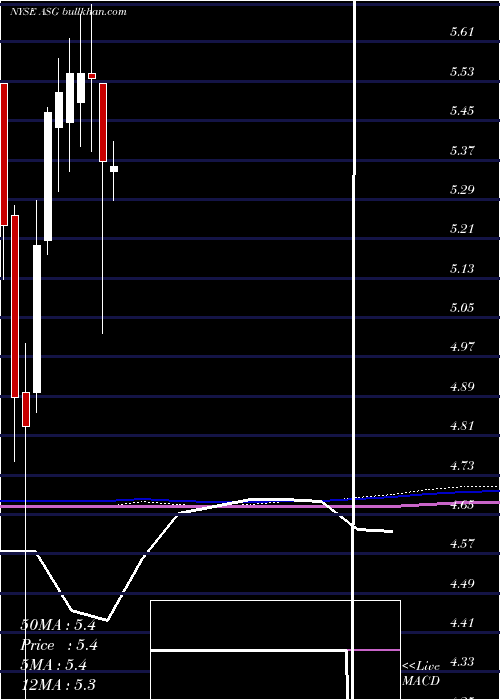Click the 5.37 price axis label
Viewport: 500px width, 700px height.
462,150
